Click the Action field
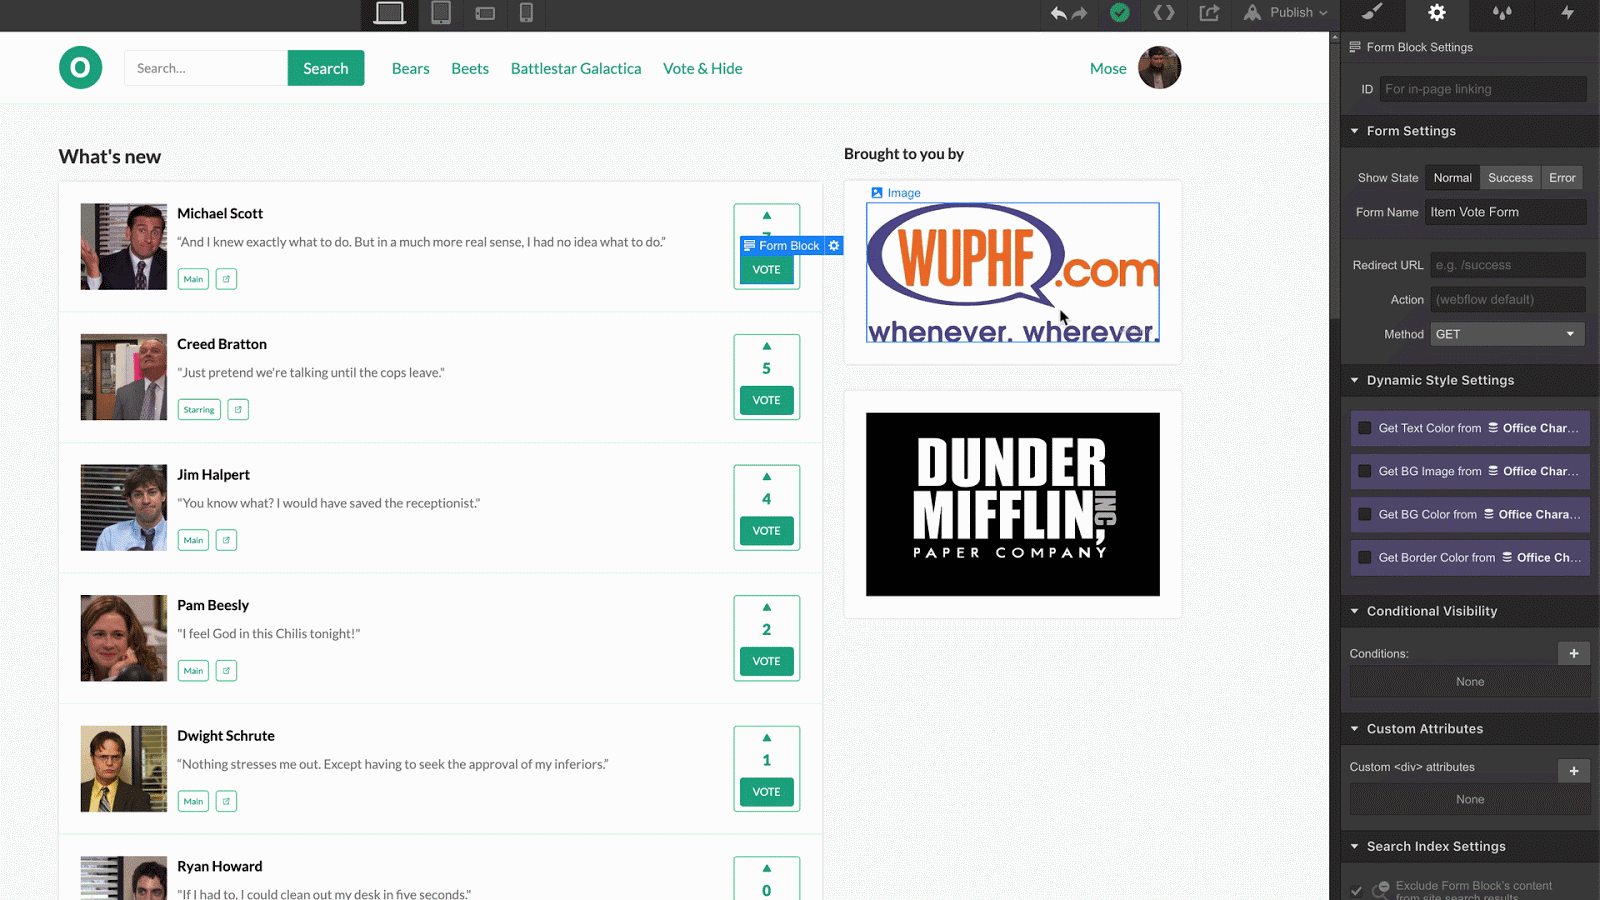 click(1508, 299)
